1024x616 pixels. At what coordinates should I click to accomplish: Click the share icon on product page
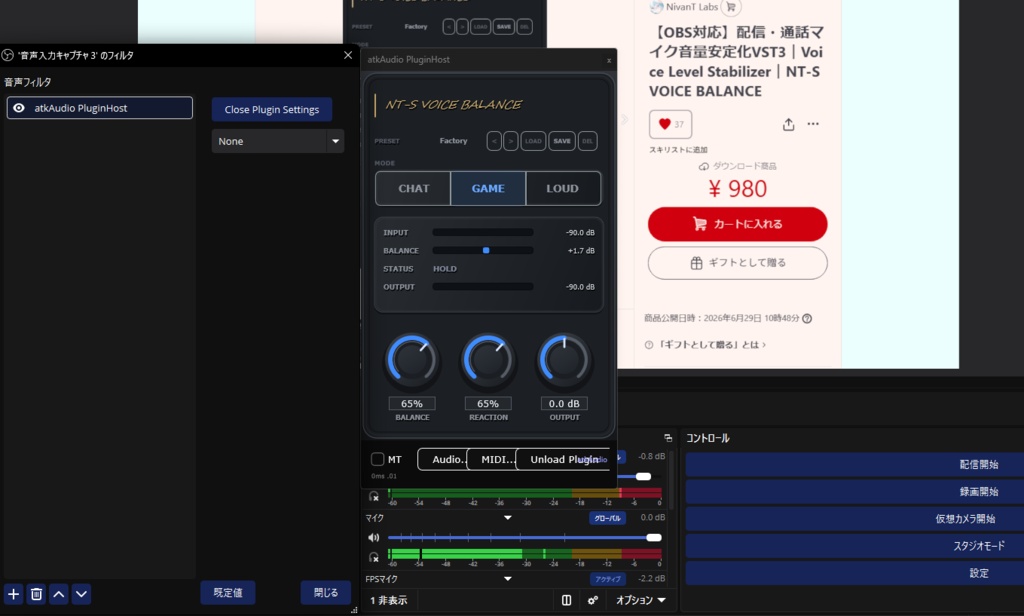click(788, 124)
